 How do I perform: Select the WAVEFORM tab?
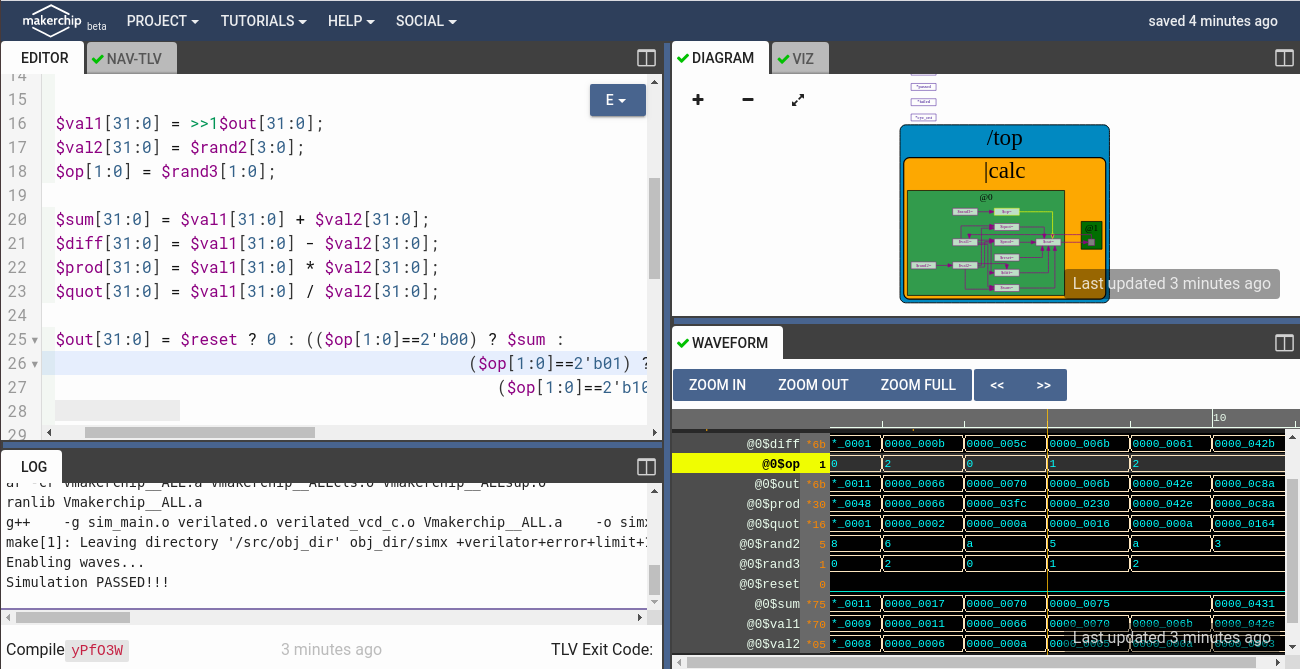(x=727, y=343)
